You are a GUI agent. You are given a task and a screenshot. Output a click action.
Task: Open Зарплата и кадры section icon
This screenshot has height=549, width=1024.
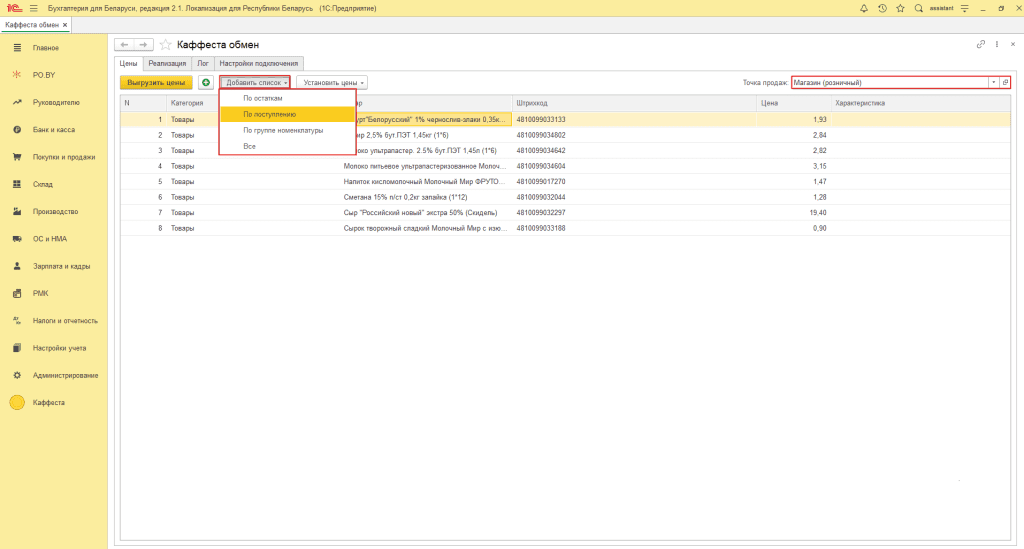[17, 266]
